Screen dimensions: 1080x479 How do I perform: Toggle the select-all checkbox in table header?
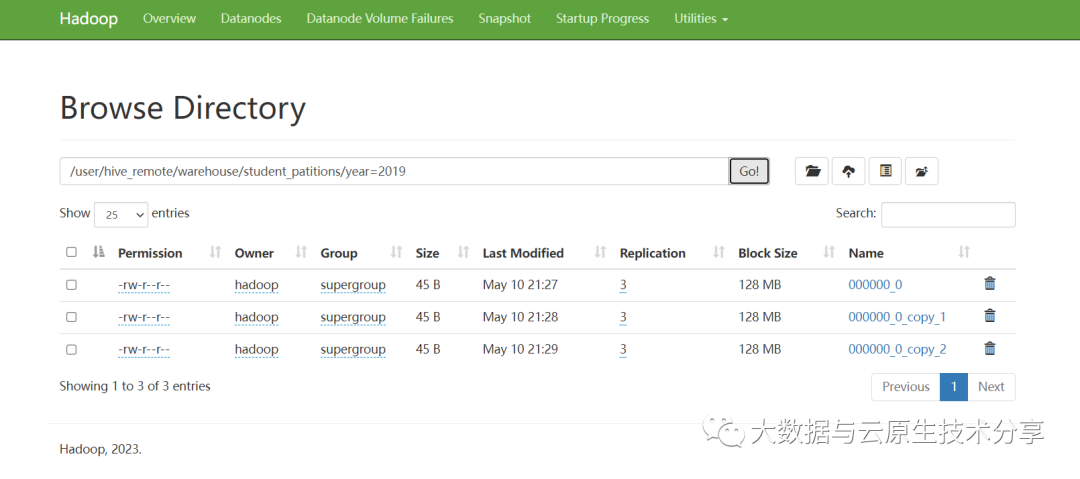coord(71,253)
